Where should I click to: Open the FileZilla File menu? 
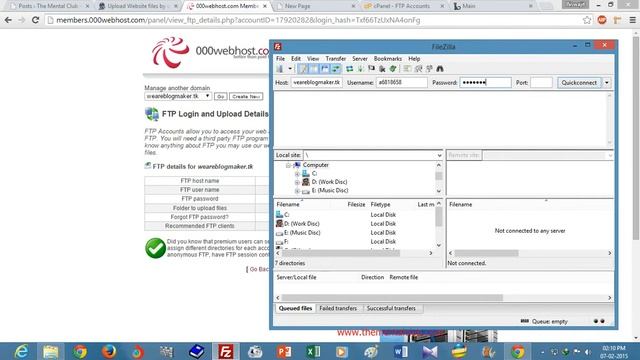pyautogui.click(x=280, y=59)
